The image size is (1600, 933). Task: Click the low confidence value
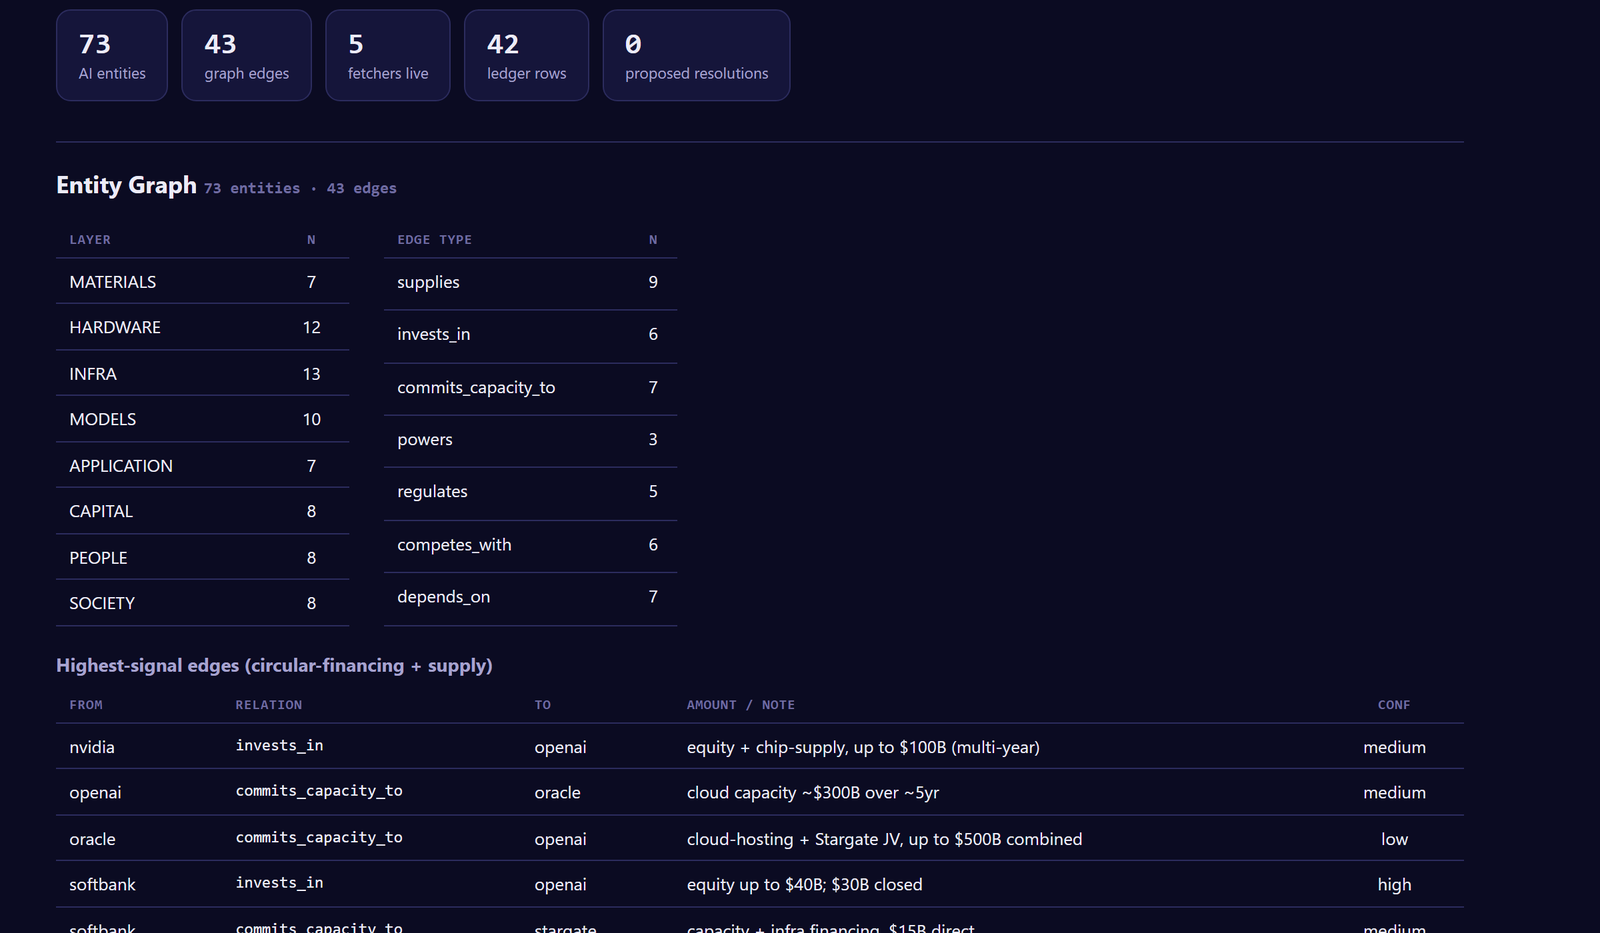pyautogui.click(x=1394, y=840)
